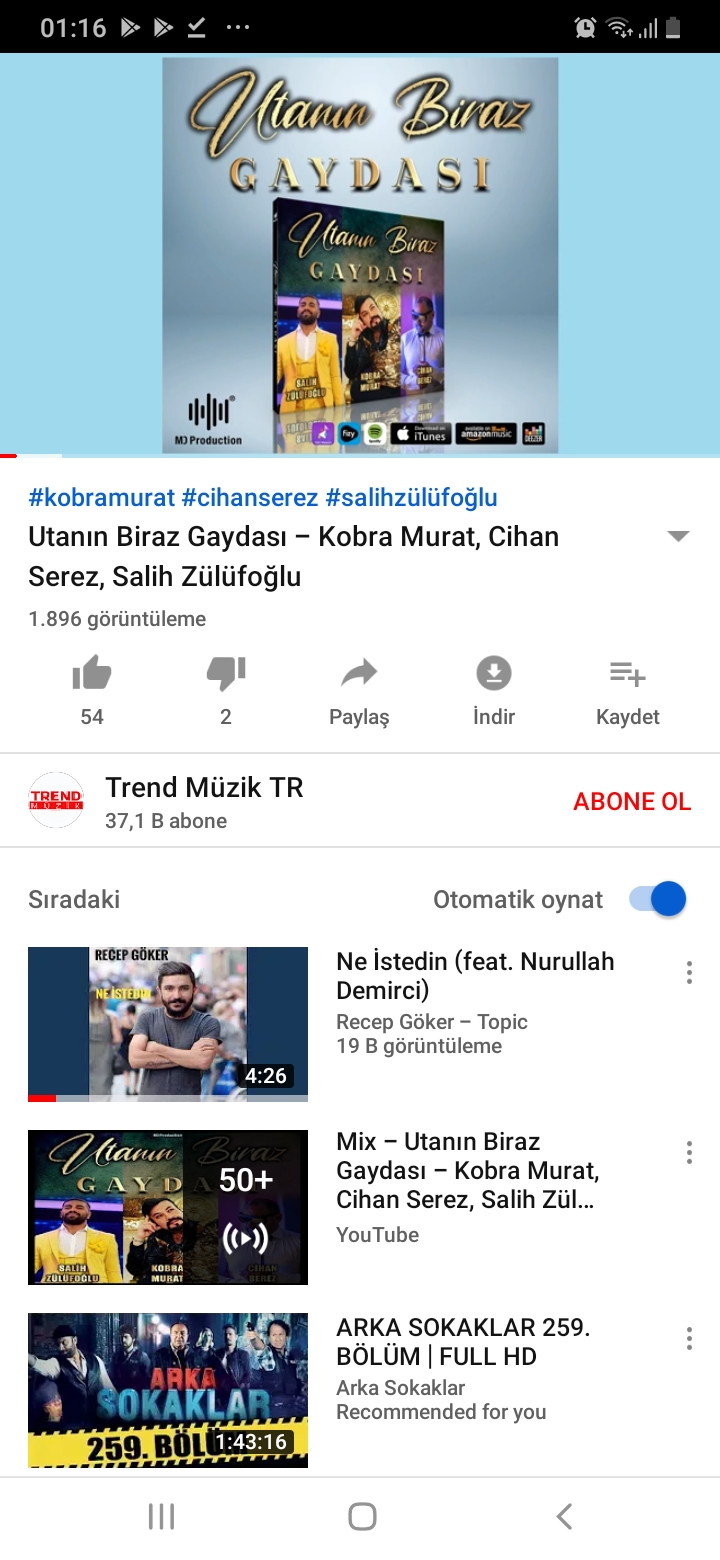Save to playlist with Kaydet icon
720x1560 pixels.
[x=627, y=674]
